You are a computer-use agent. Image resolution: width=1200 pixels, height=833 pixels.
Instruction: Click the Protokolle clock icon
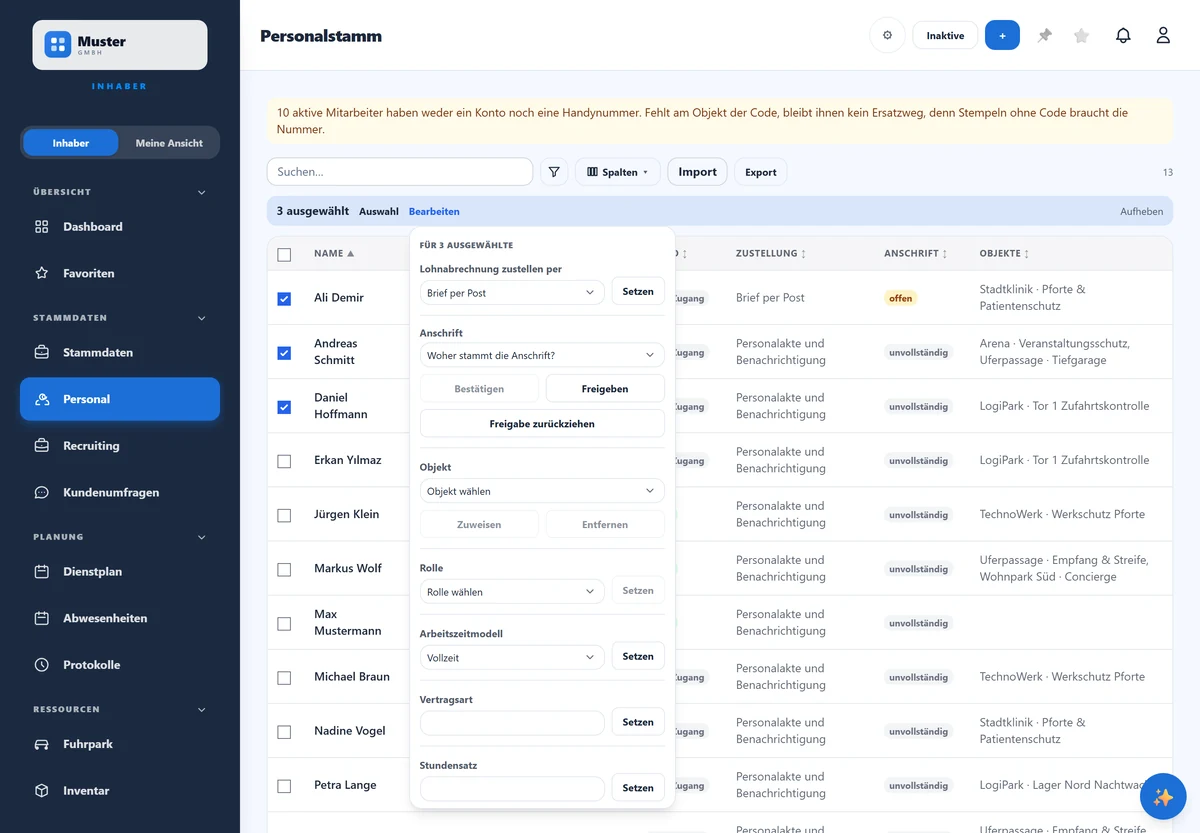42,664
